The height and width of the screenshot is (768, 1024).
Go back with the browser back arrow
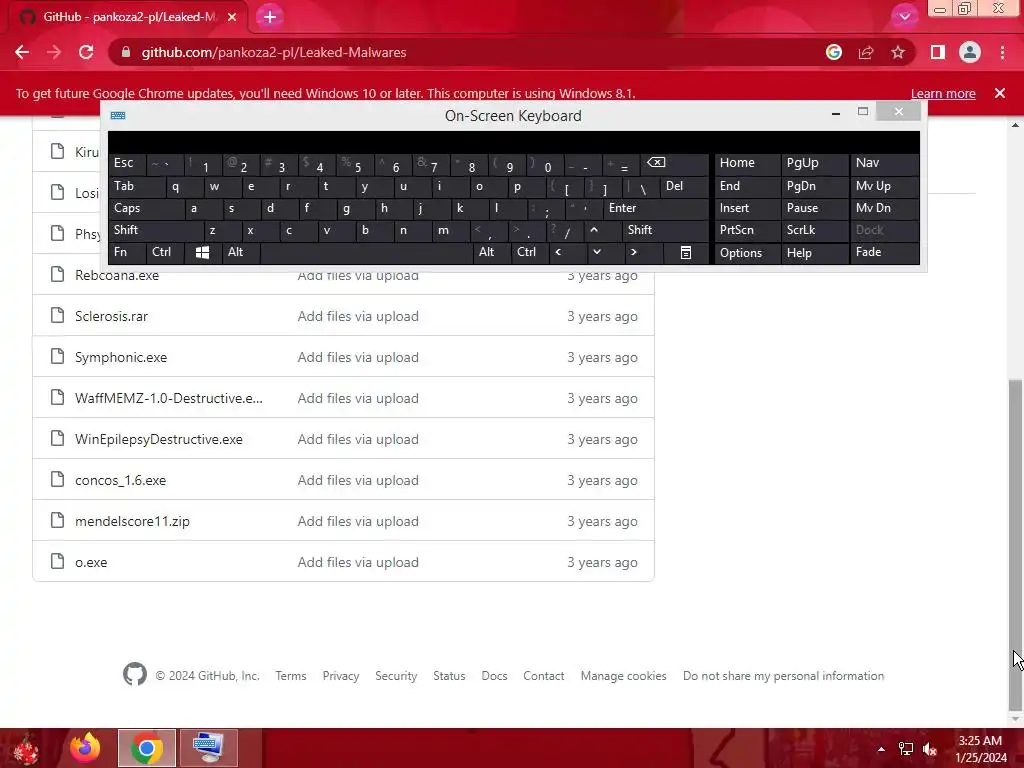[x=22, y=52]
